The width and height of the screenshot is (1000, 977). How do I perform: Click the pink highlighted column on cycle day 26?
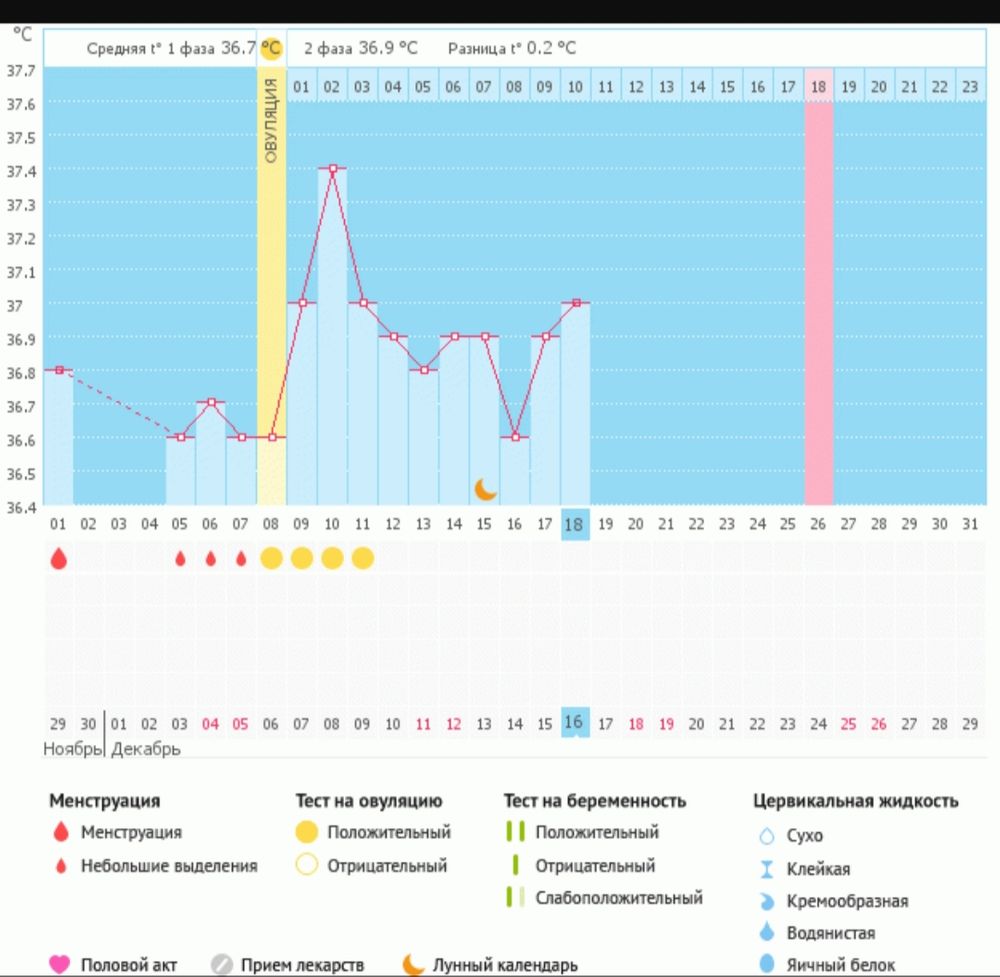[x=818, y=300]
